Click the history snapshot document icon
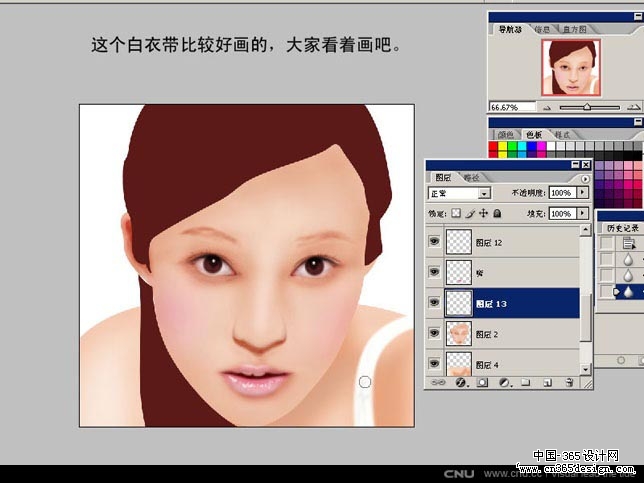 tap(628, 243)
